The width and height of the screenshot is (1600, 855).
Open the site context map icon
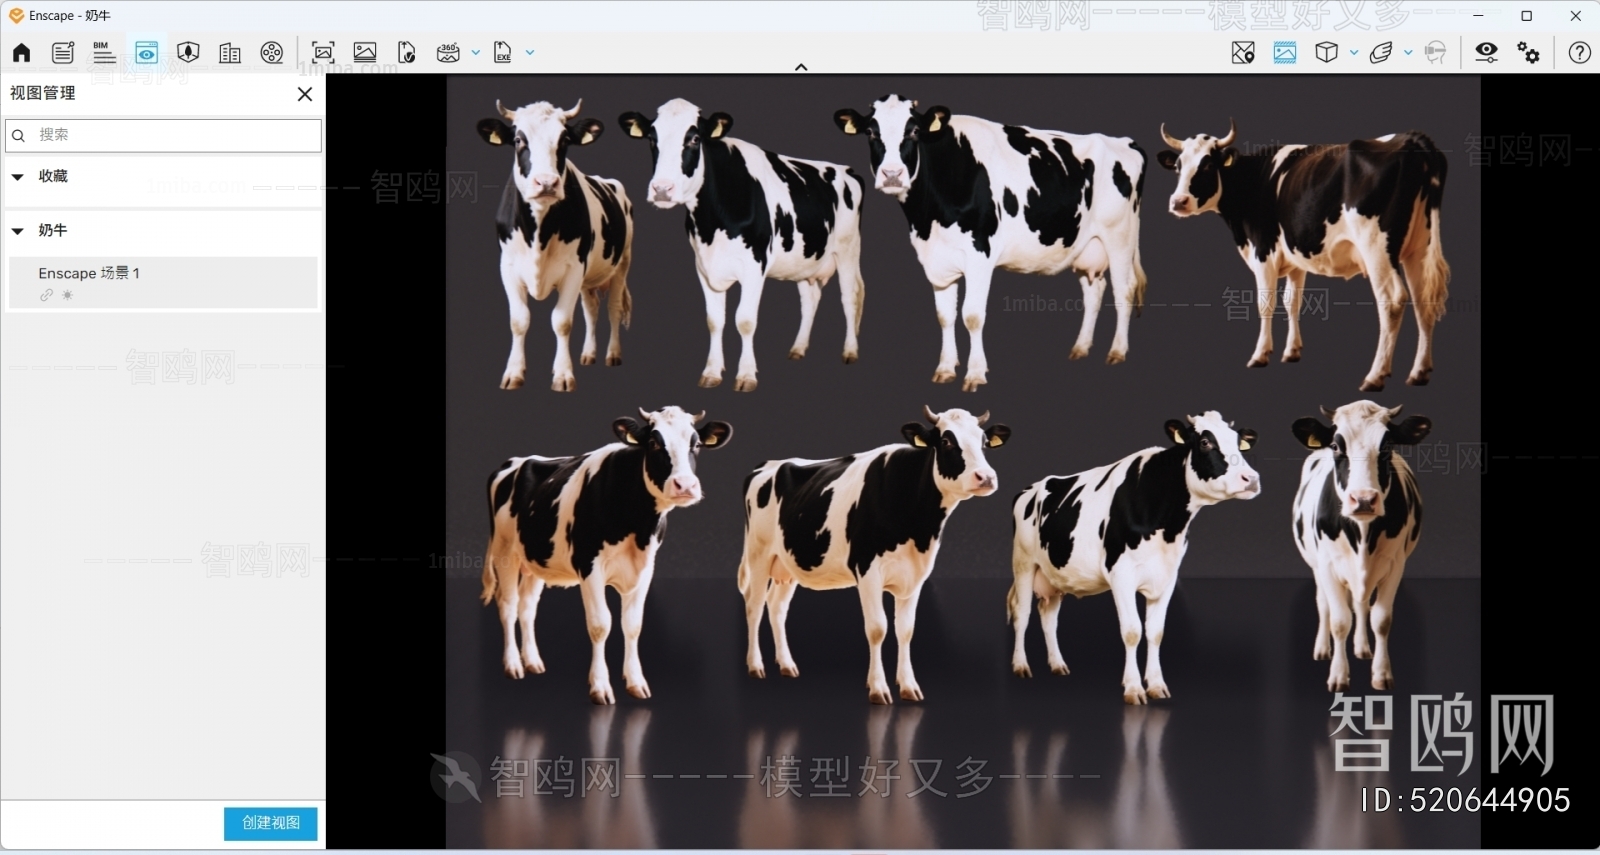click(1243, 53)
